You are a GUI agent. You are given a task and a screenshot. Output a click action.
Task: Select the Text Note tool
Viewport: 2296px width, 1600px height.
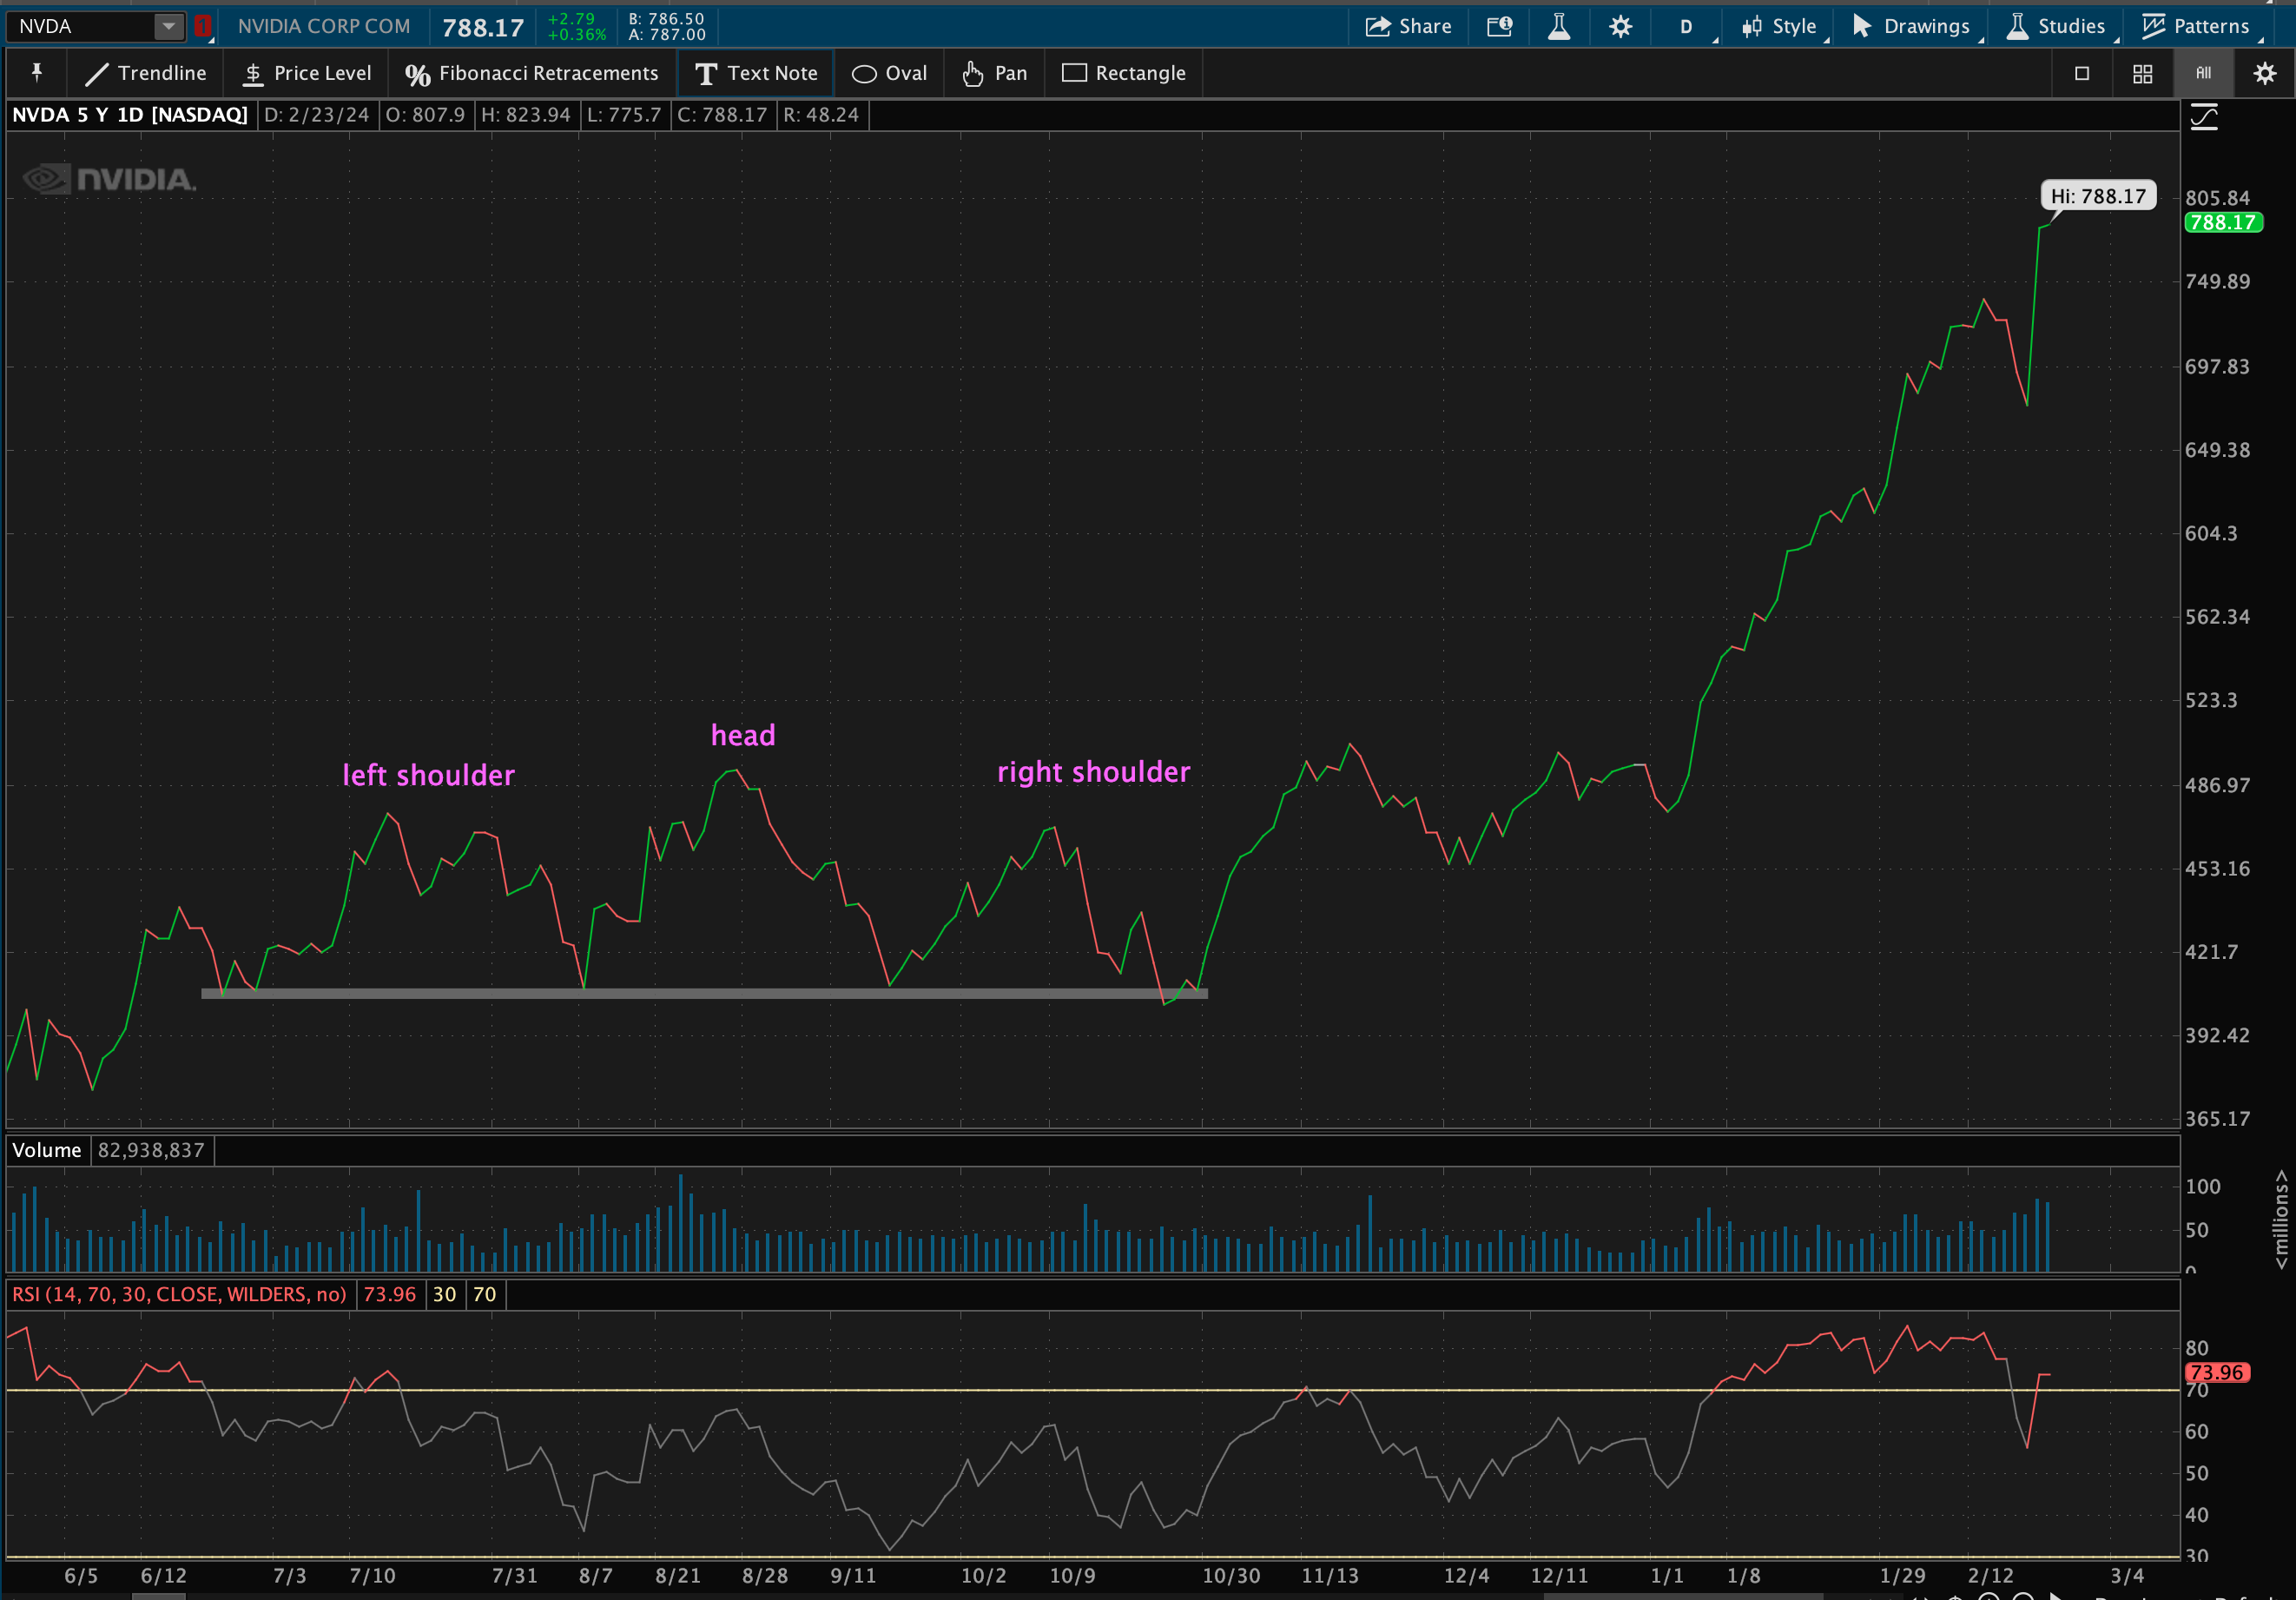[756, 73]
